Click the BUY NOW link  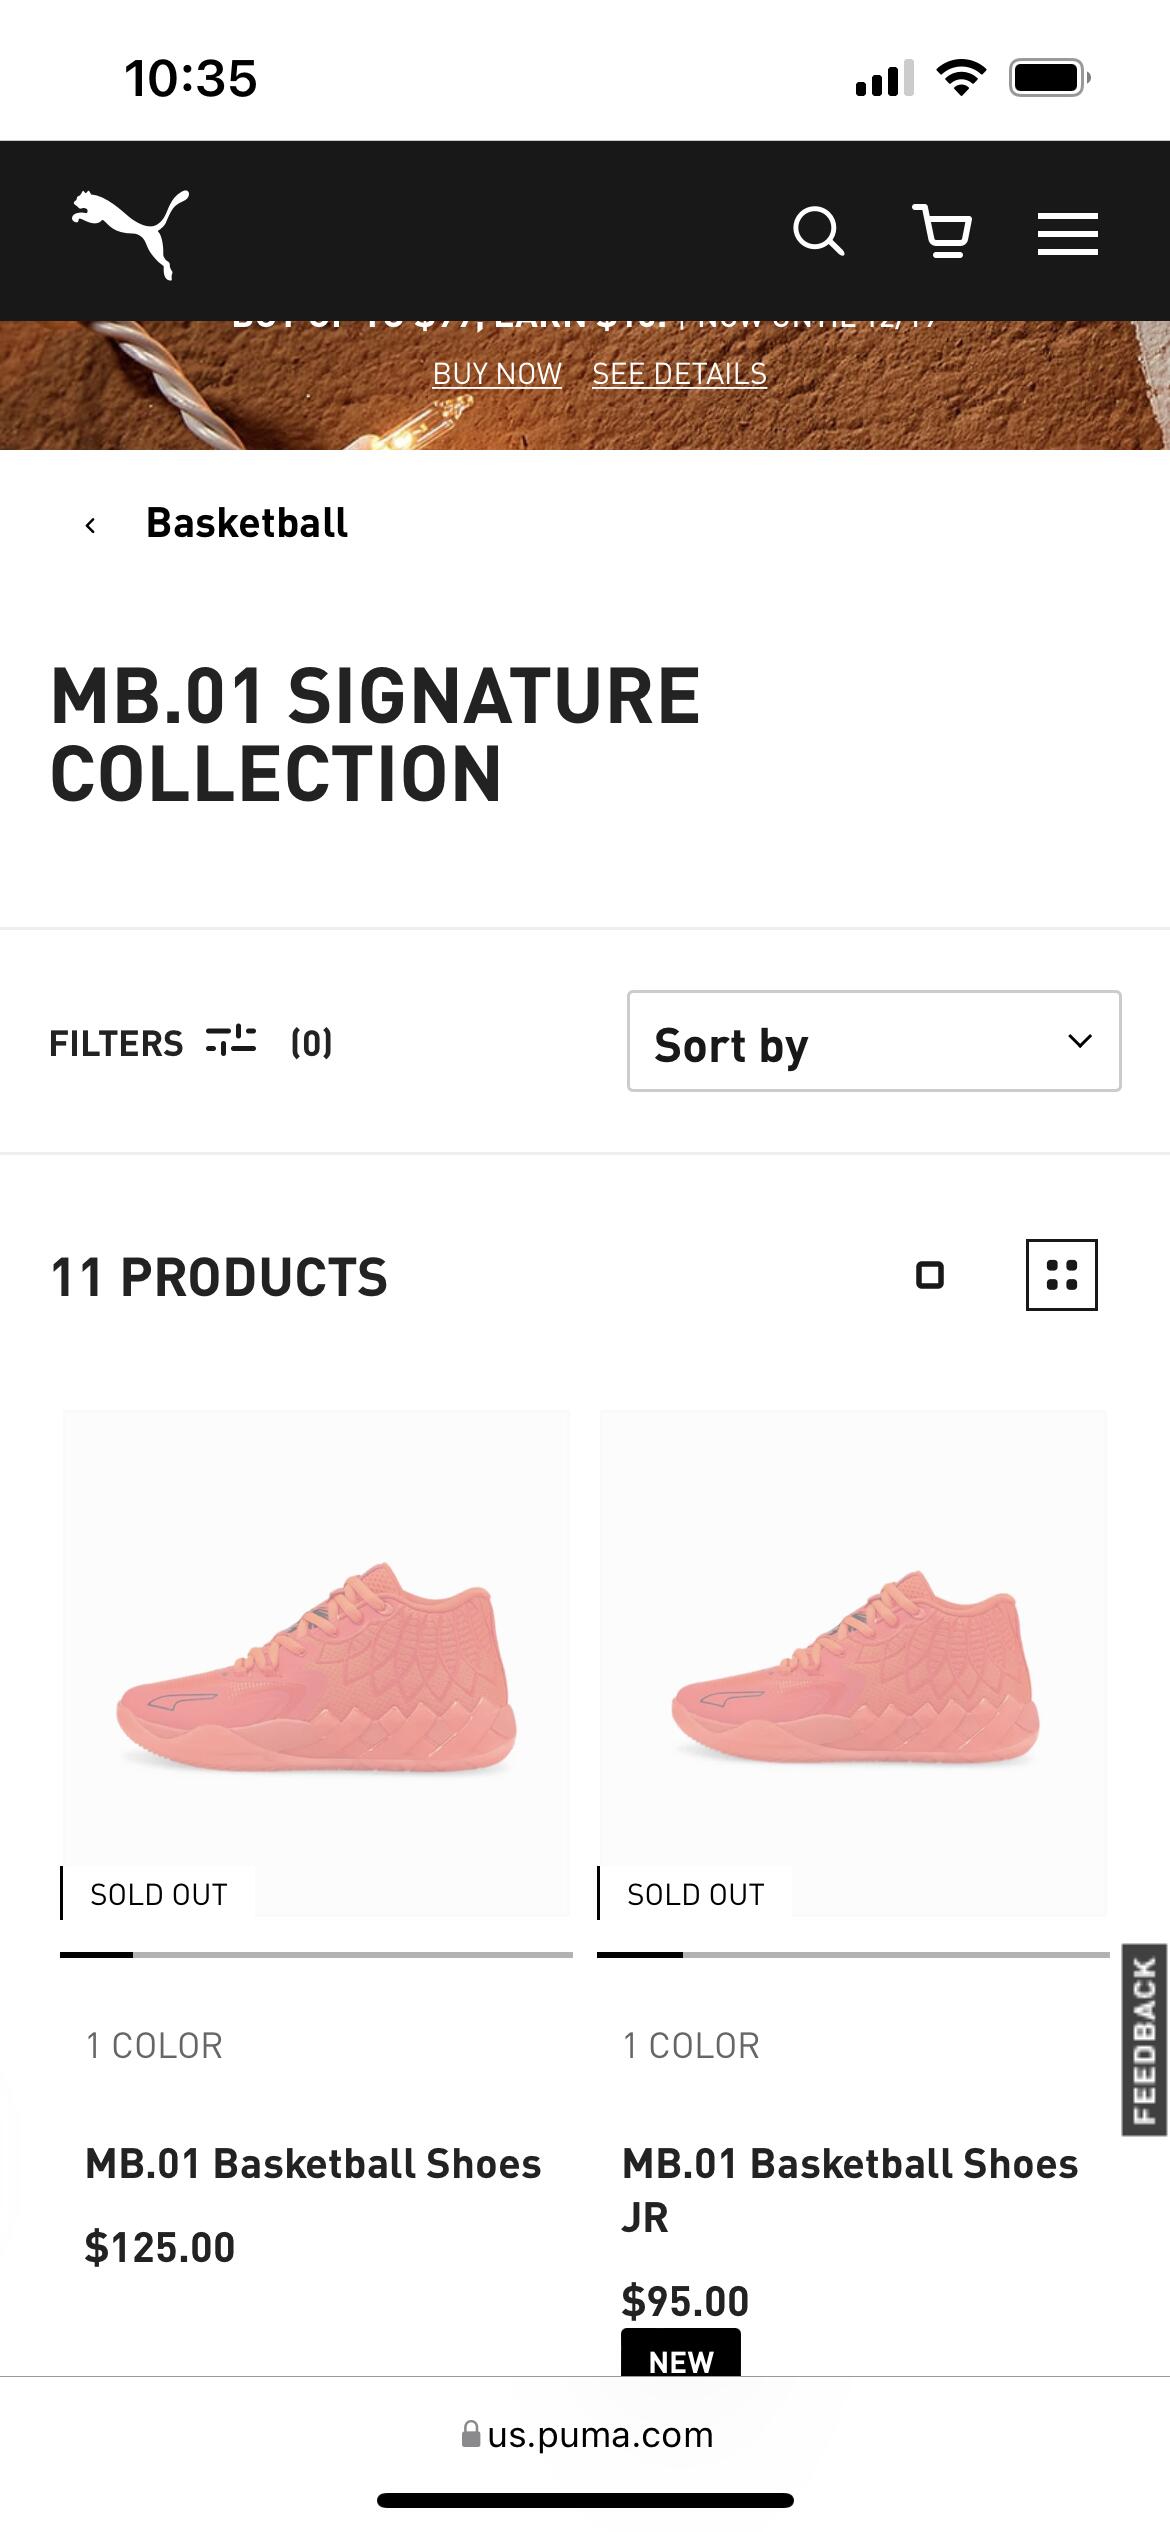[497, 374]
